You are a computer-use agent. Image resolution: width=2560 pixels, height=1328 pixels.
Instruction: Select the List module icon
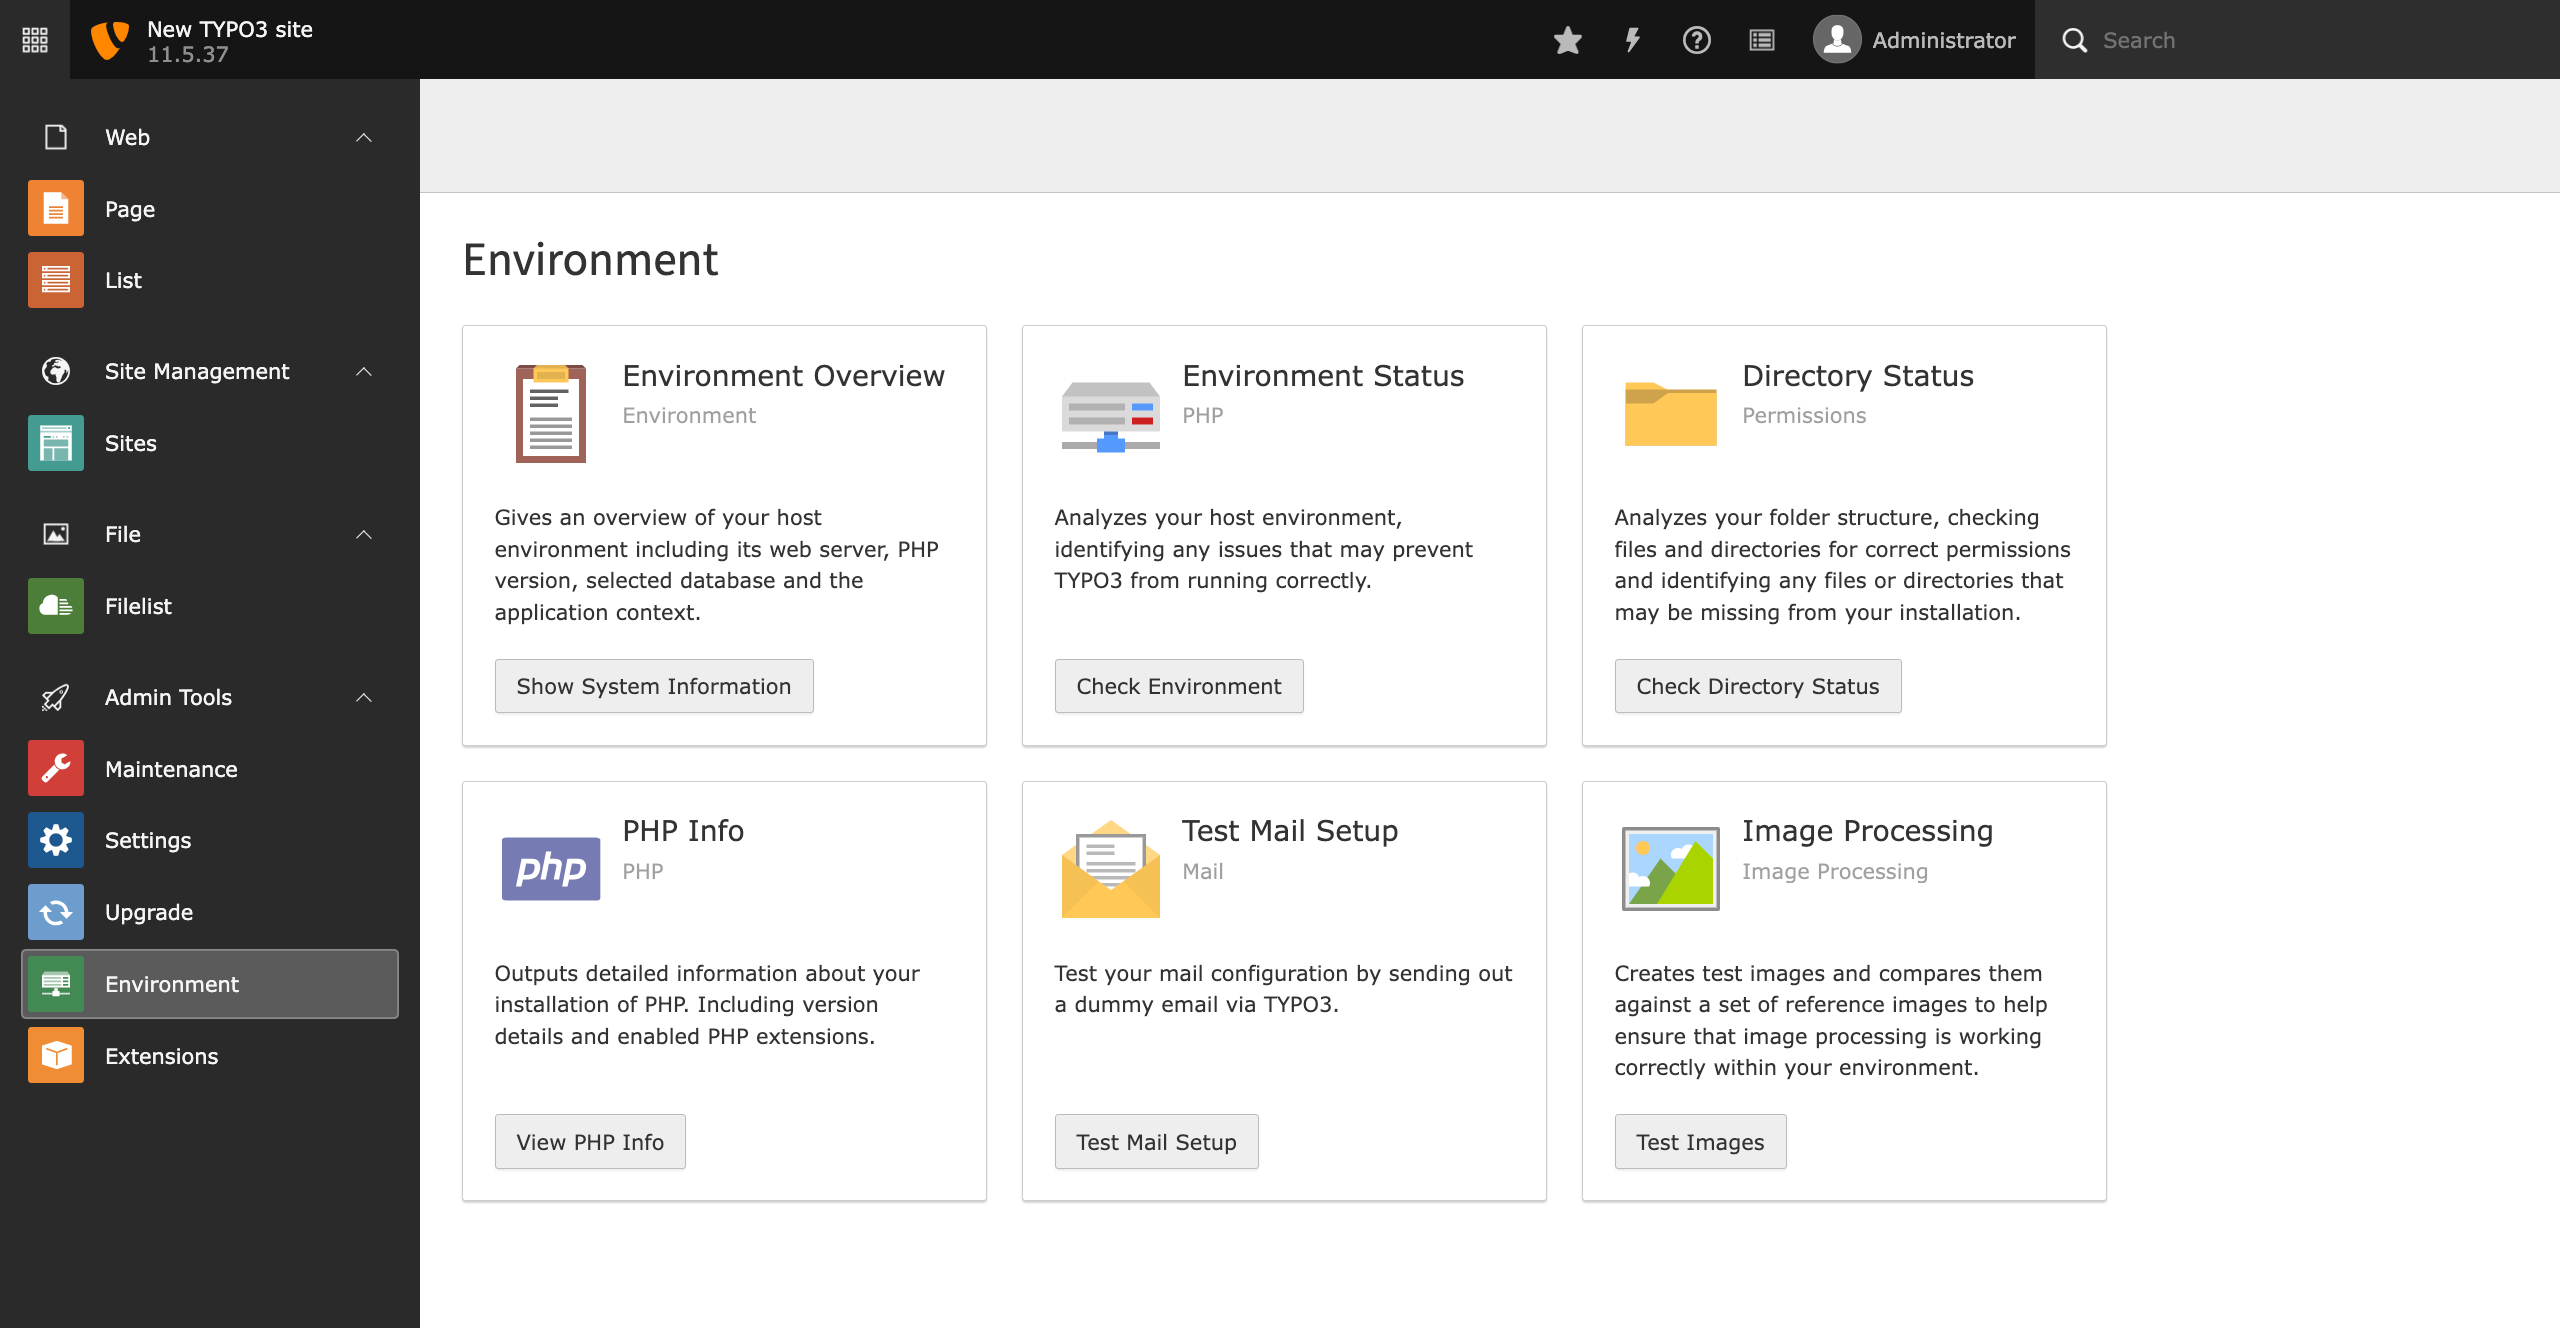pyautogui.click(x=55, y=280)
